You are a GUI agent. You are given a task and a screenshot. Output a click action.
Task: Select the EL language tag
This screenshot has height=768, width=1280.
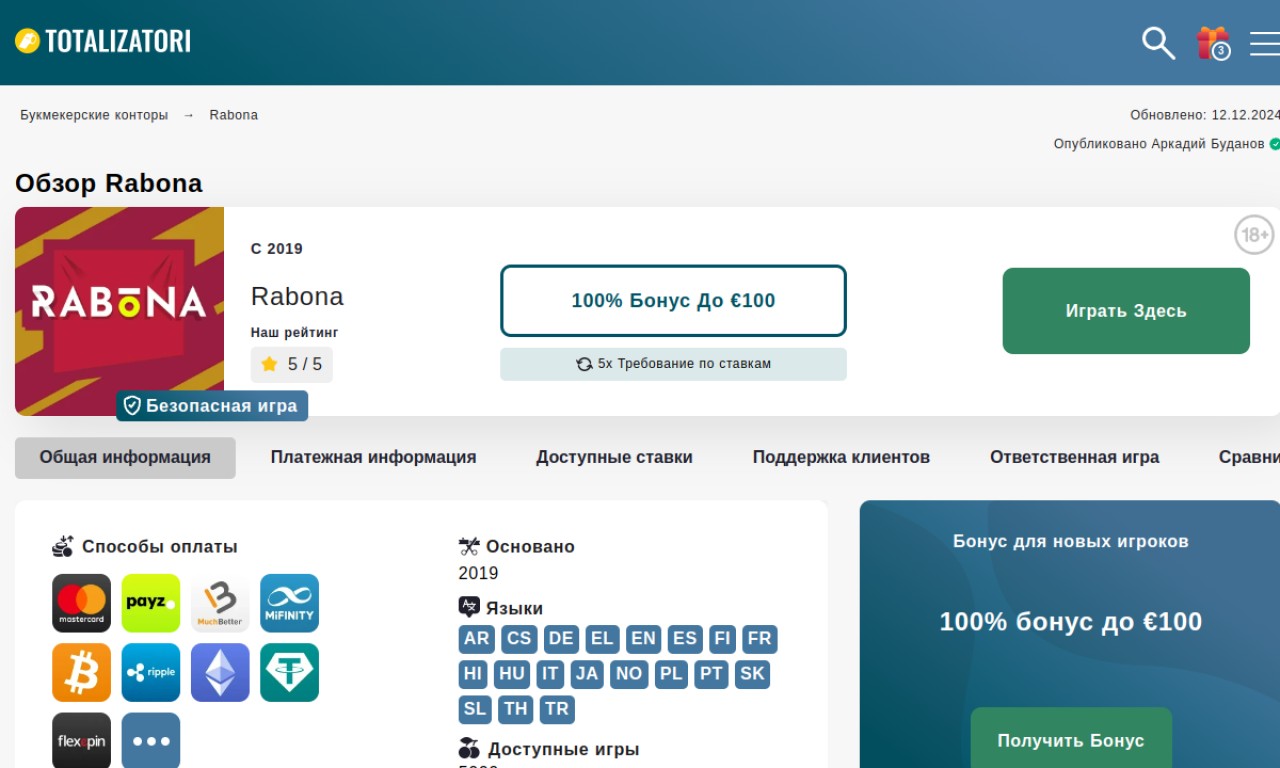pyautogui.click(x=602, y=639)
